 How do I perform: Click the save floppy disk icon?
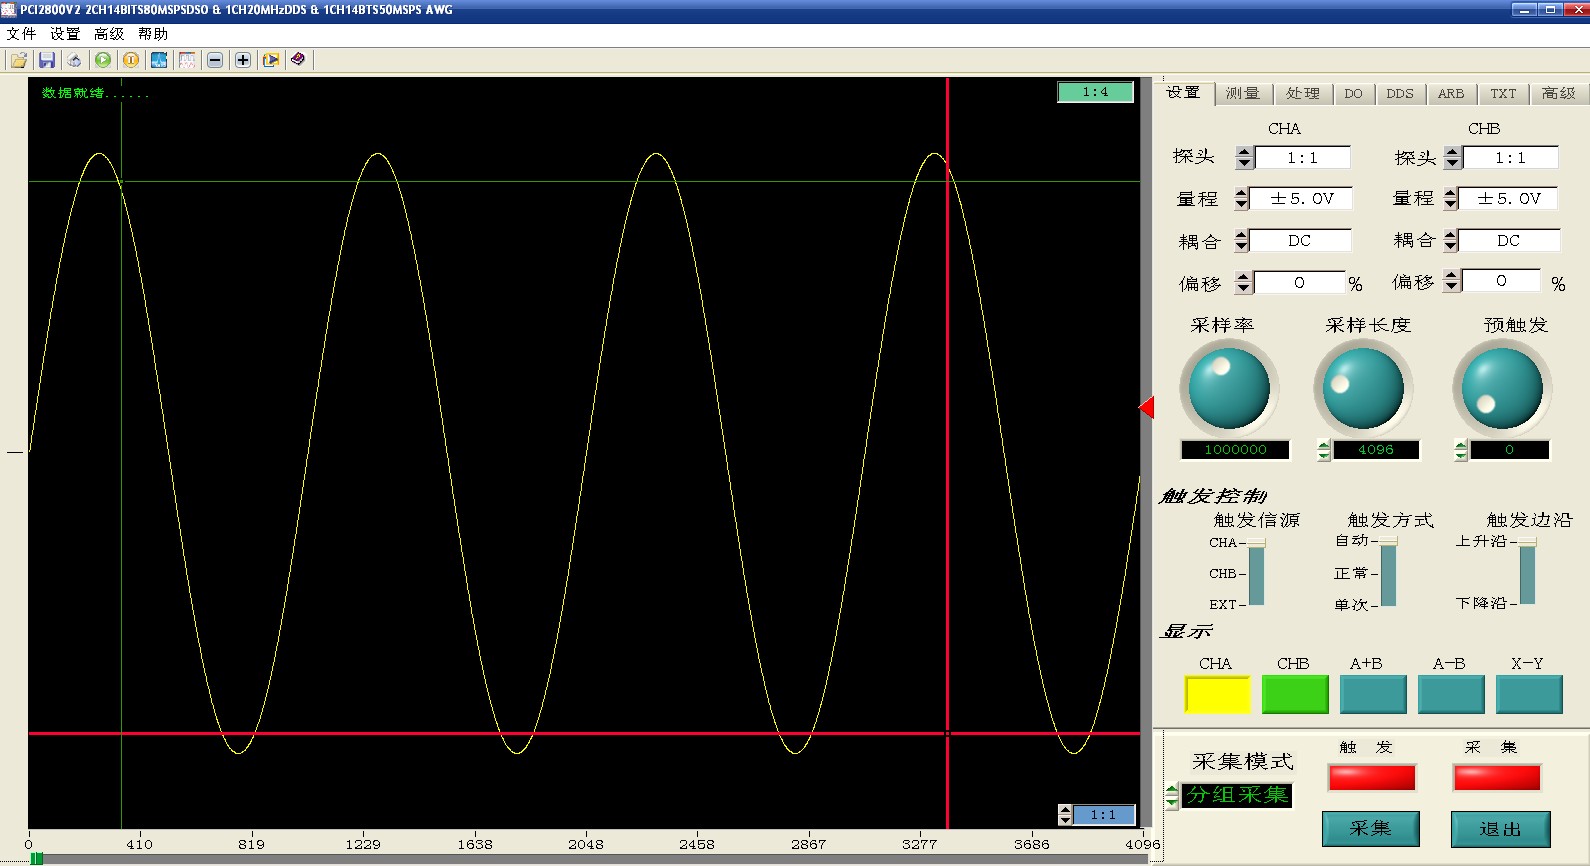pos(47,60)
